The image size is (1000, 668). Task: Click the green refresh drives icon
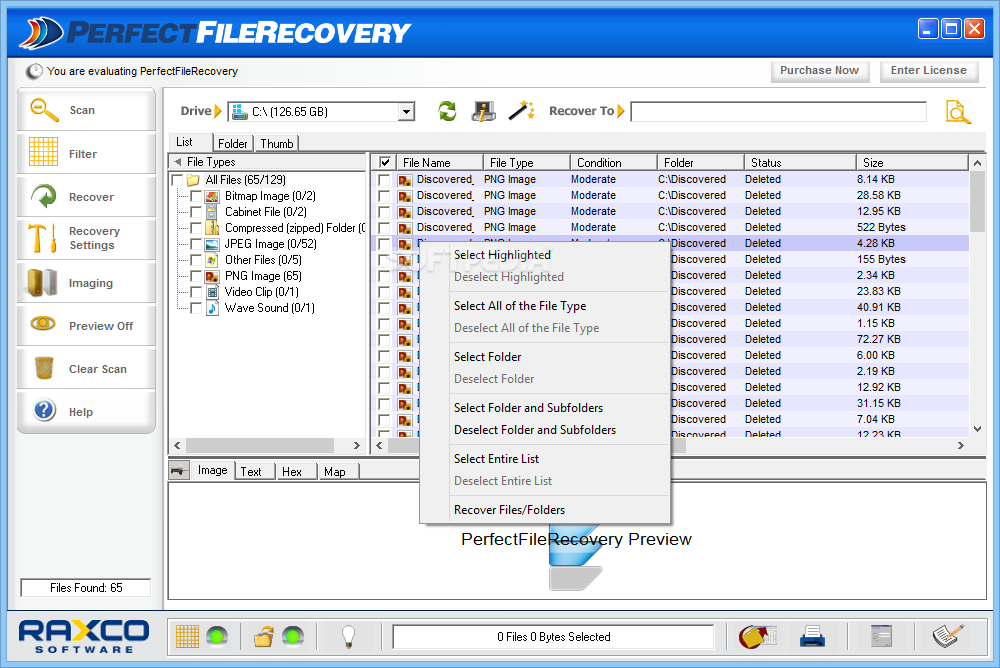(448, 111)
